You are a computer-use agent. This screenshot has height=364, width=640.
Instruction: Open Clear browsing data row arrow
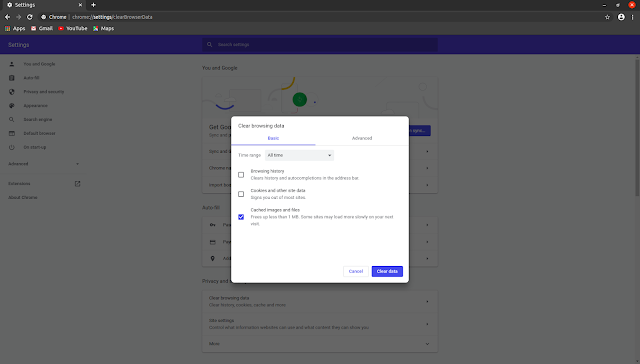[427, 302]
